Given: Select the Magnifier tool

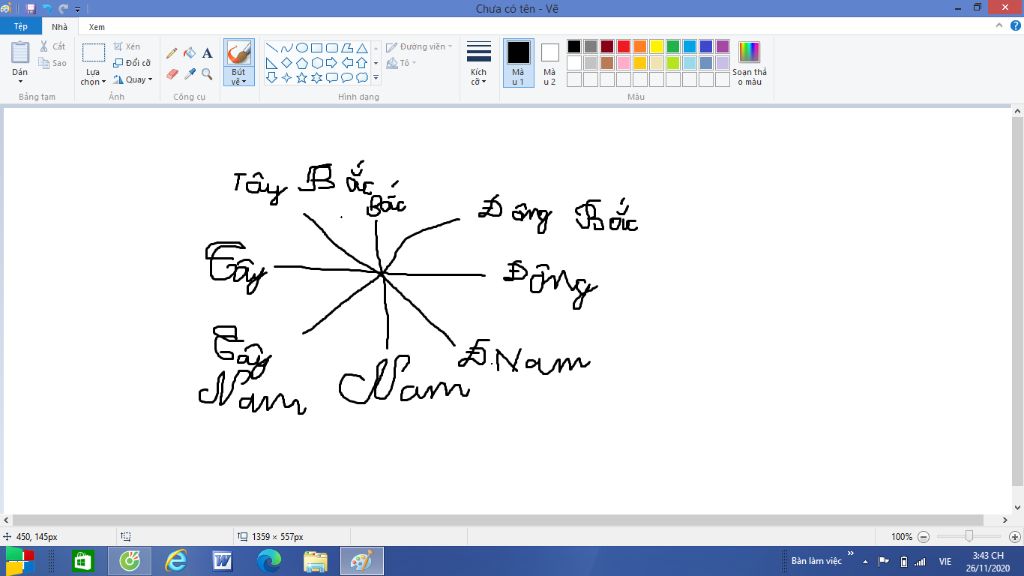Looking at the screenshot, I should 207,74.
